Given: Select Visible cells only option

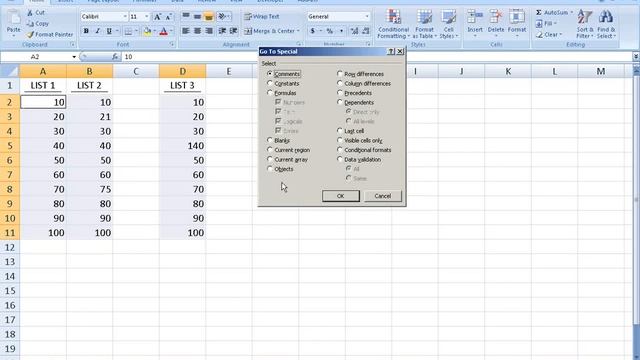Looking at the screenshot, I should 340,140.
